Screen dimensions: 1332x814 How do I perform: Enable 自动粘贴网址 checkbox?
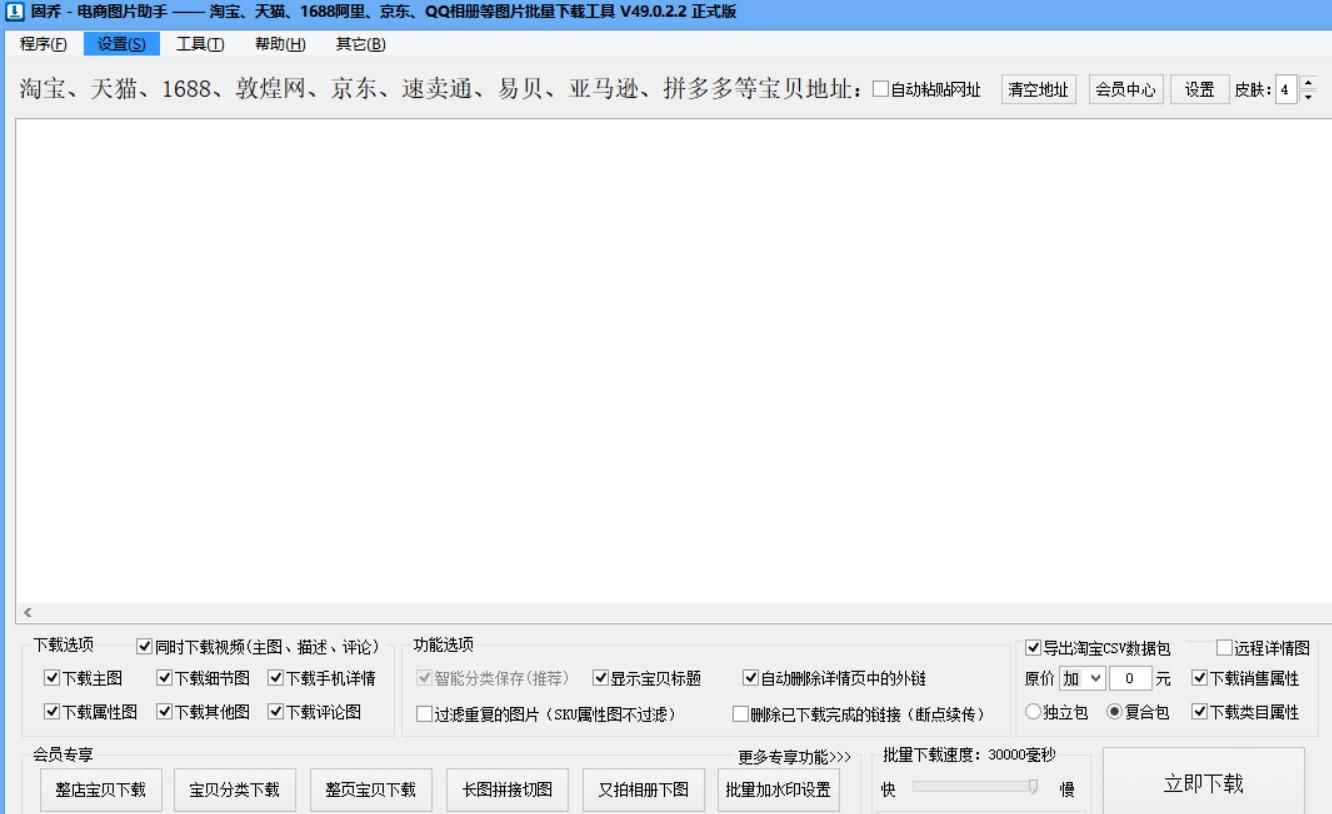coord(880,90)
